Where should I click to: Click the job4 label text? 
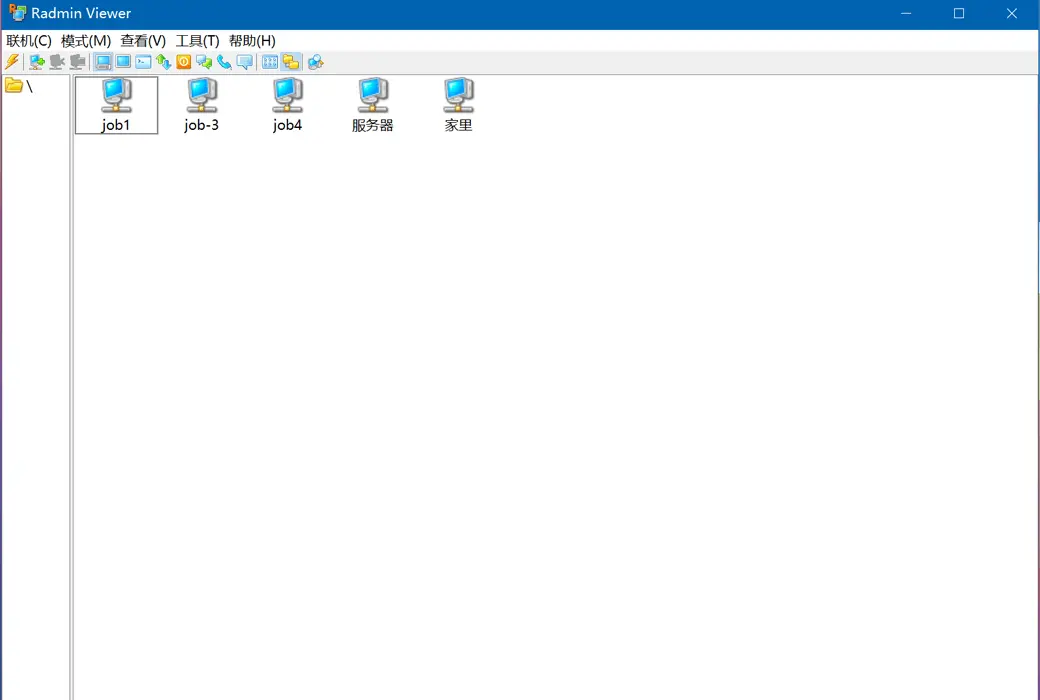click(x=287, y=125)
